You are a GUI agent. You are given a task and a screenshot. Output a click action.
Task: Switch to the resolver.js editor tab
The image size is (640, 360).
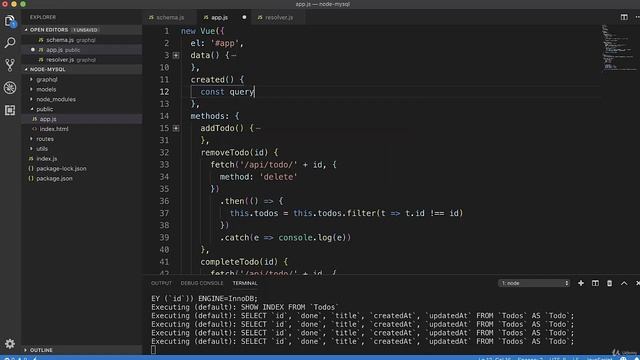tap(279, 17)
